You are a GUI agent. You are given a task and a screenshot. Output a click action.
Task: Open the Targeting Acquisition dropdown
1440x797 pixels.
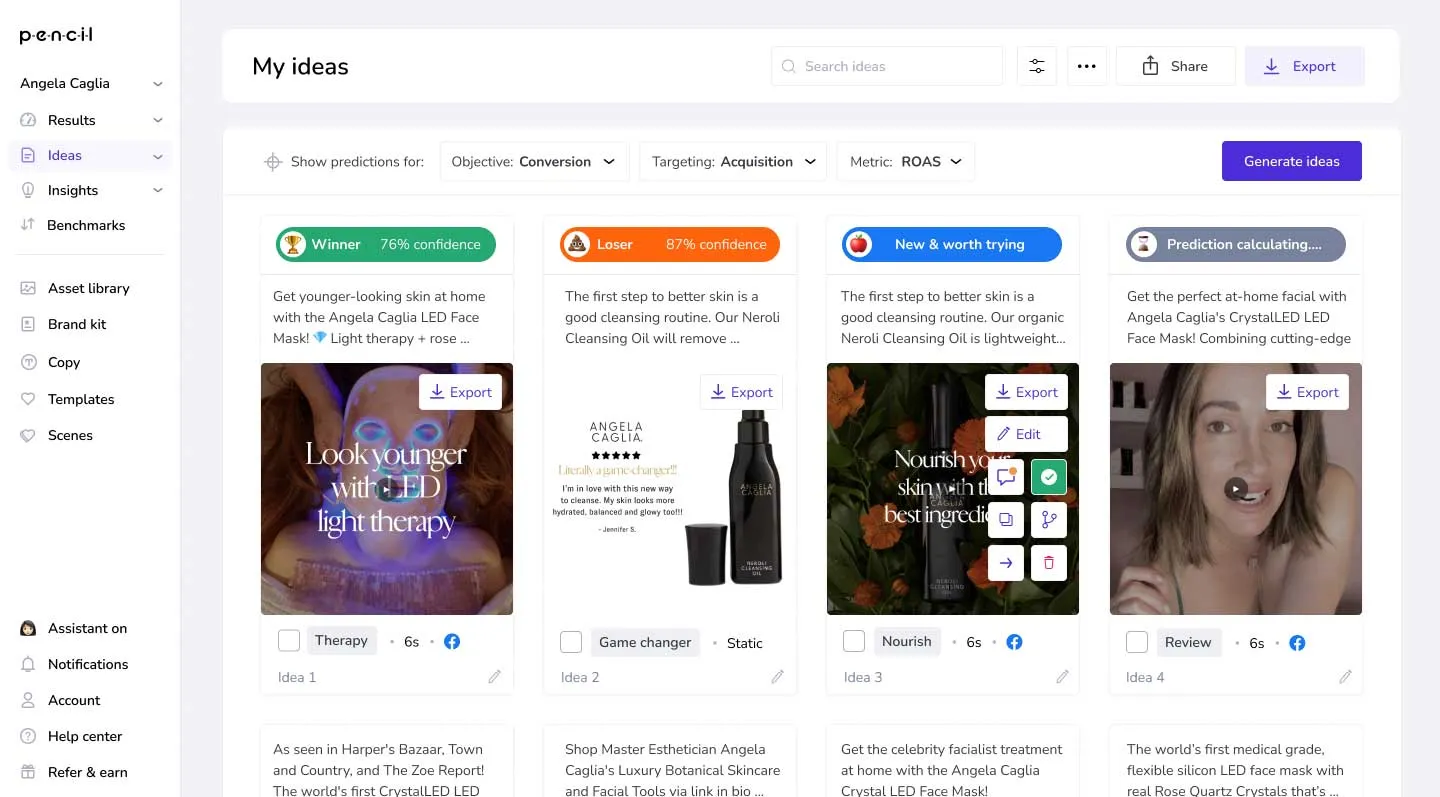click(x=734, y=162)
